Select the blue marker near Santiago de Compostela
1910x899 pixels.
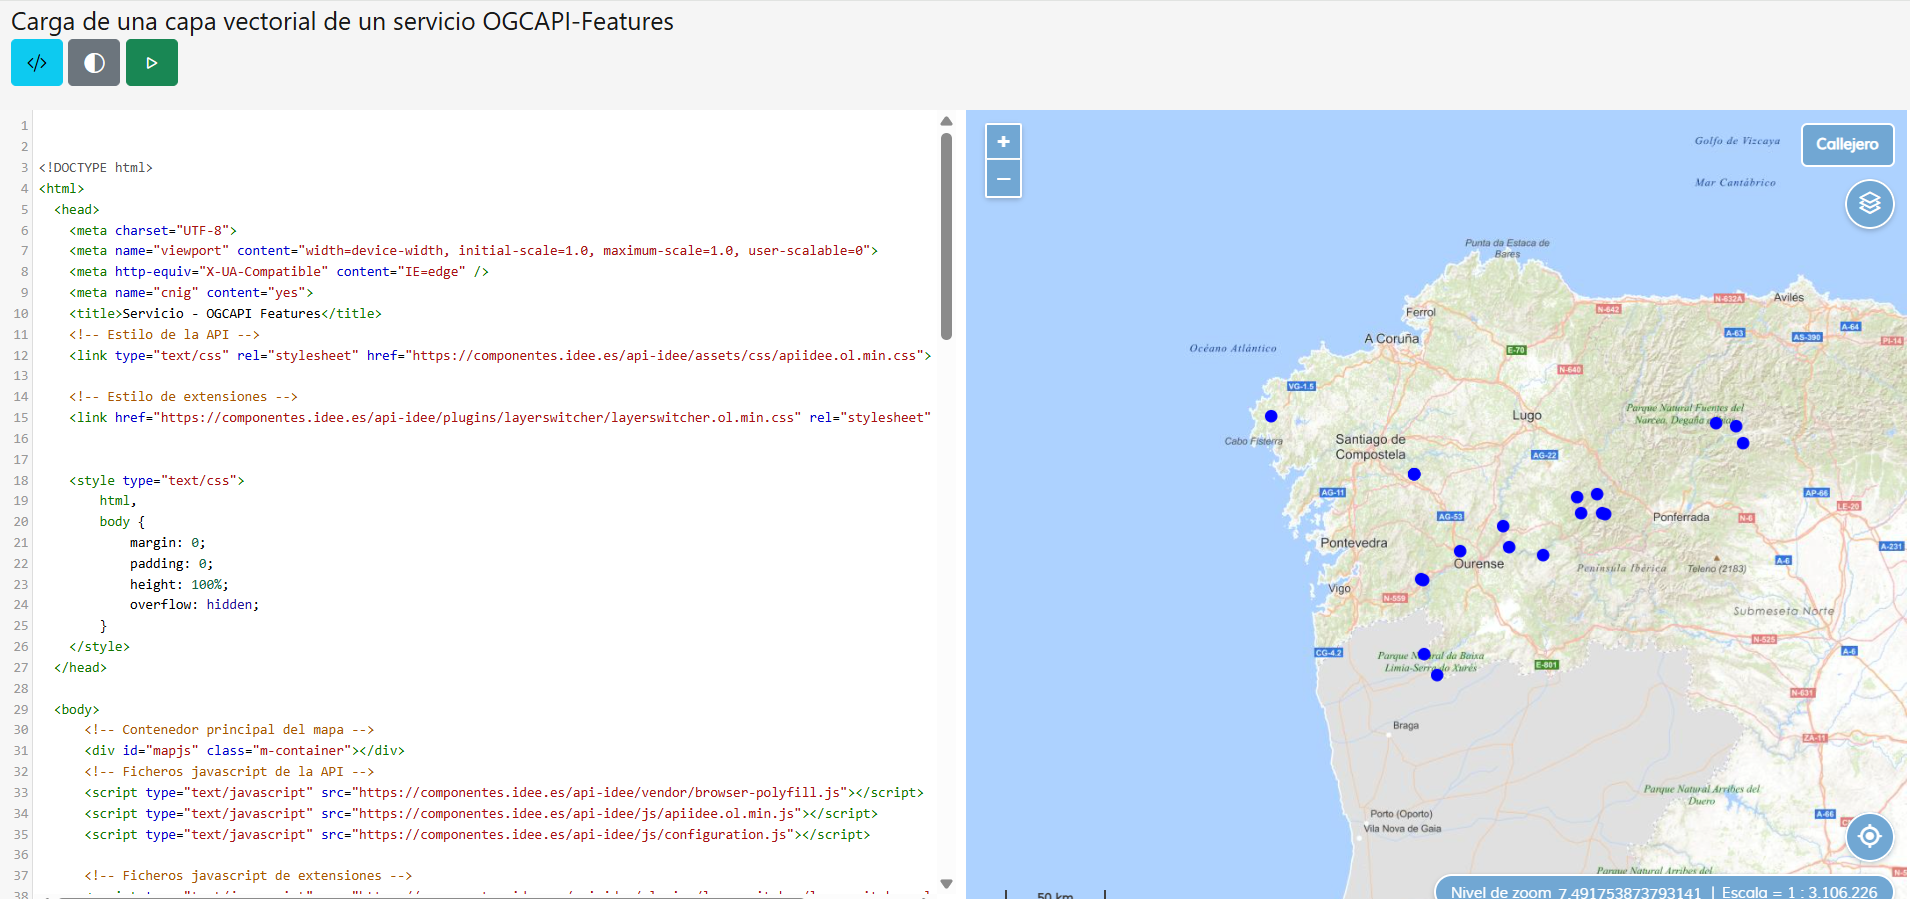coord(1414,474)
